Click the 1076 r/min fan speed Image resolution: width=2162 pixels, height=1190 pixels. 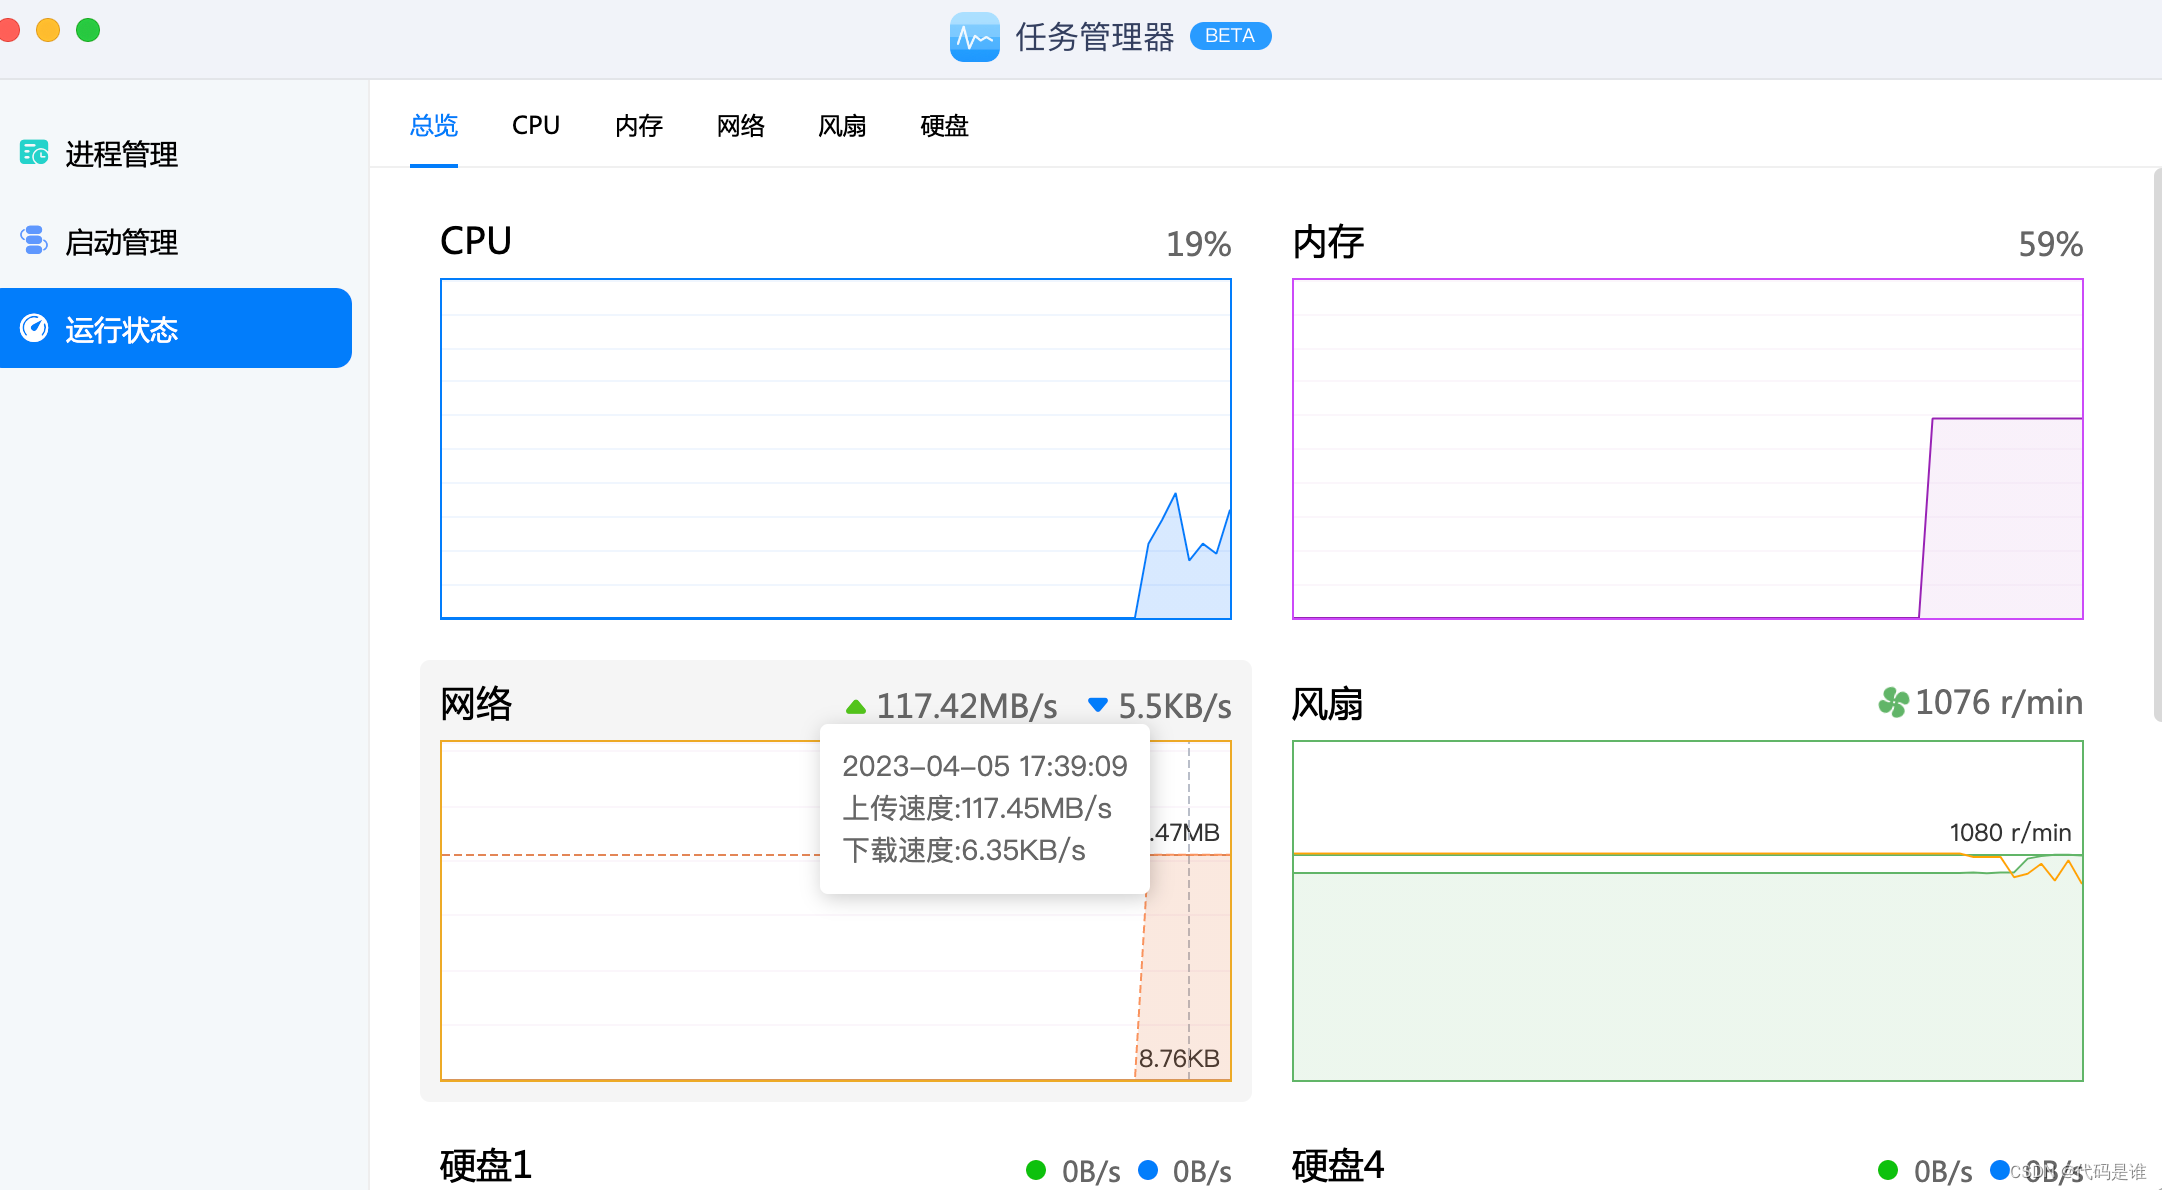1999,703
